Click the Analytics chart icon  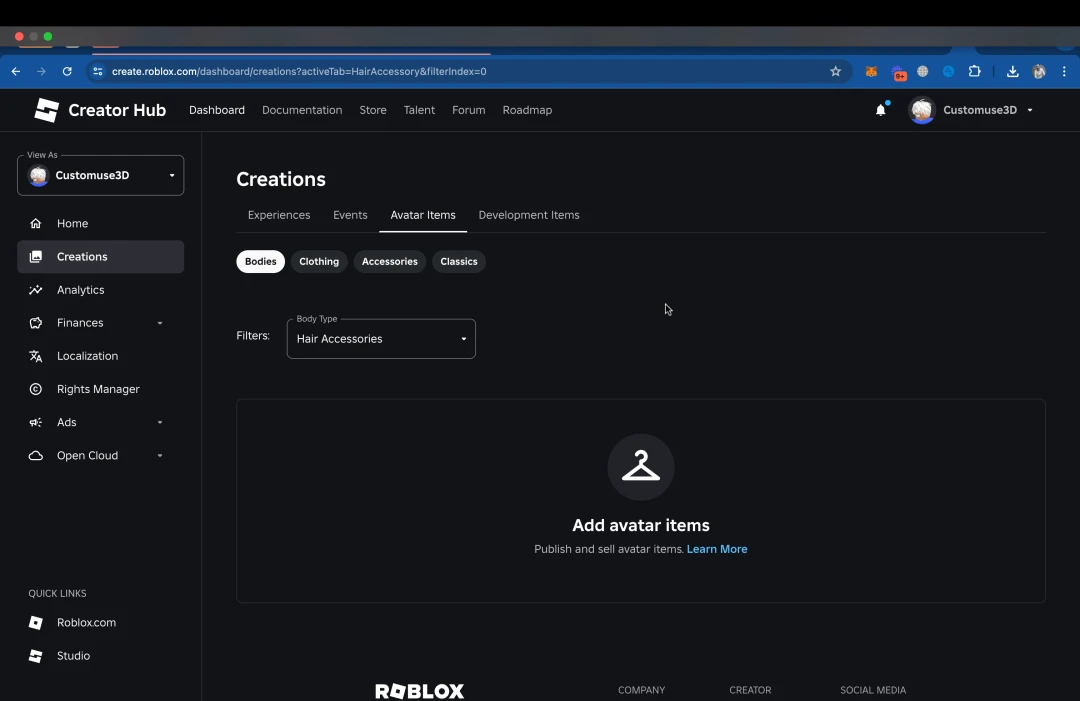point(36,290)
